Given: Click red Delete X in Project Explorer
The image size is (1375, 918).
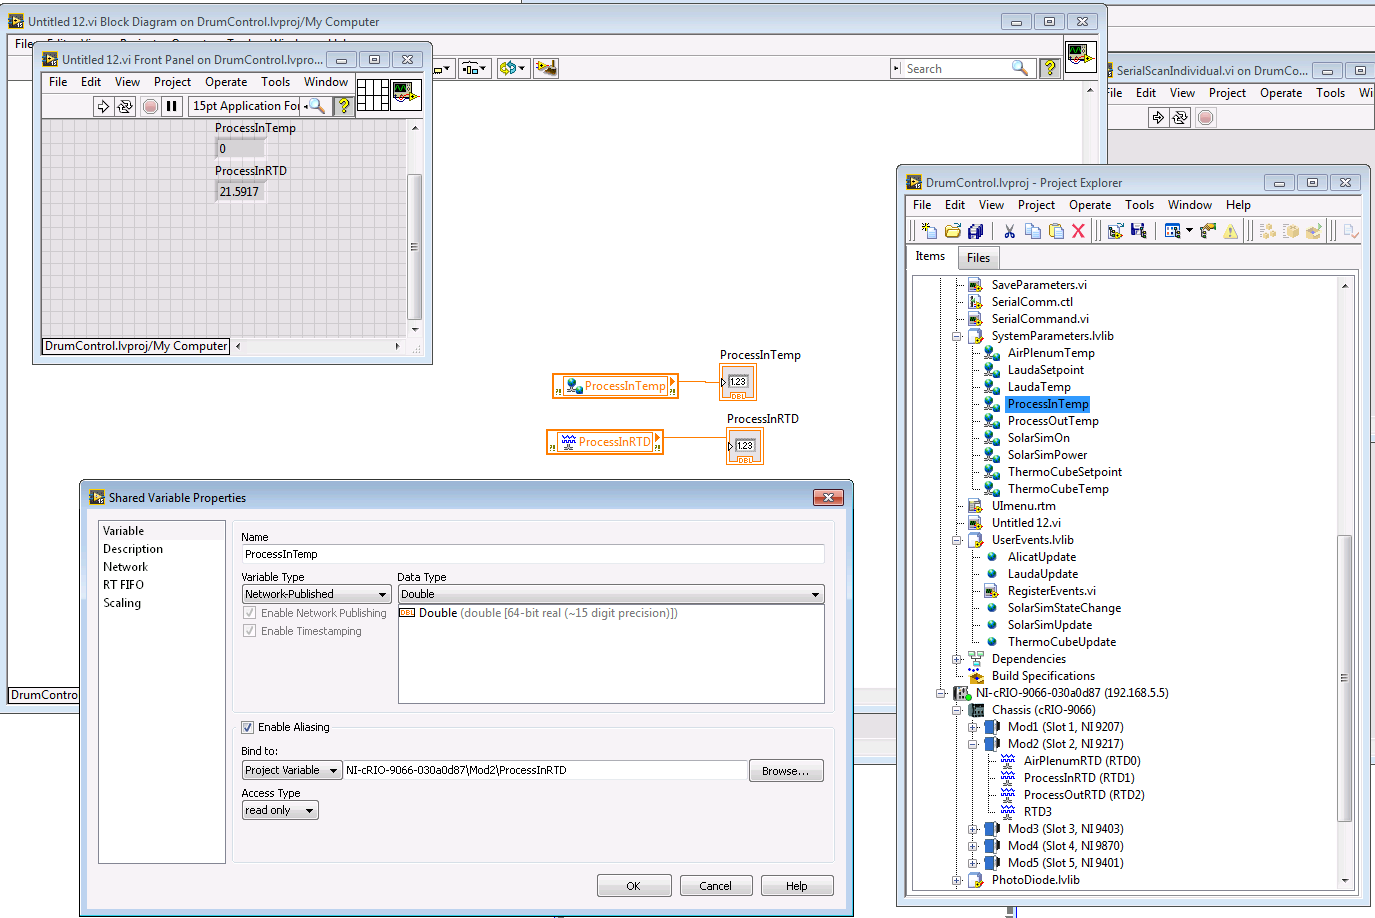Looking at the screenshot, I should pyautogui.click(x=1078, y=231).
